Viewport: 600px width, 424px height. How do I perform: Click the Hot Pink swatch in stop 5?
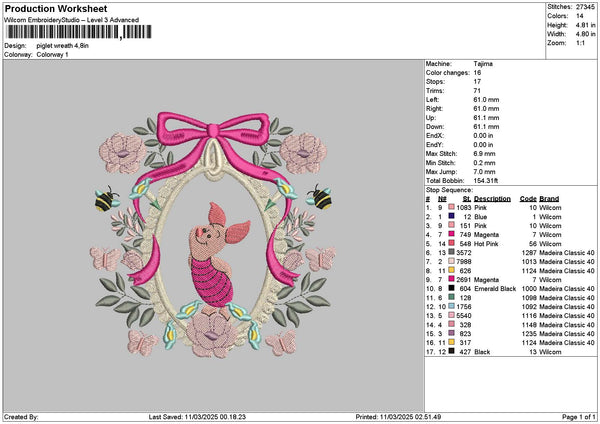click(452, 243)
